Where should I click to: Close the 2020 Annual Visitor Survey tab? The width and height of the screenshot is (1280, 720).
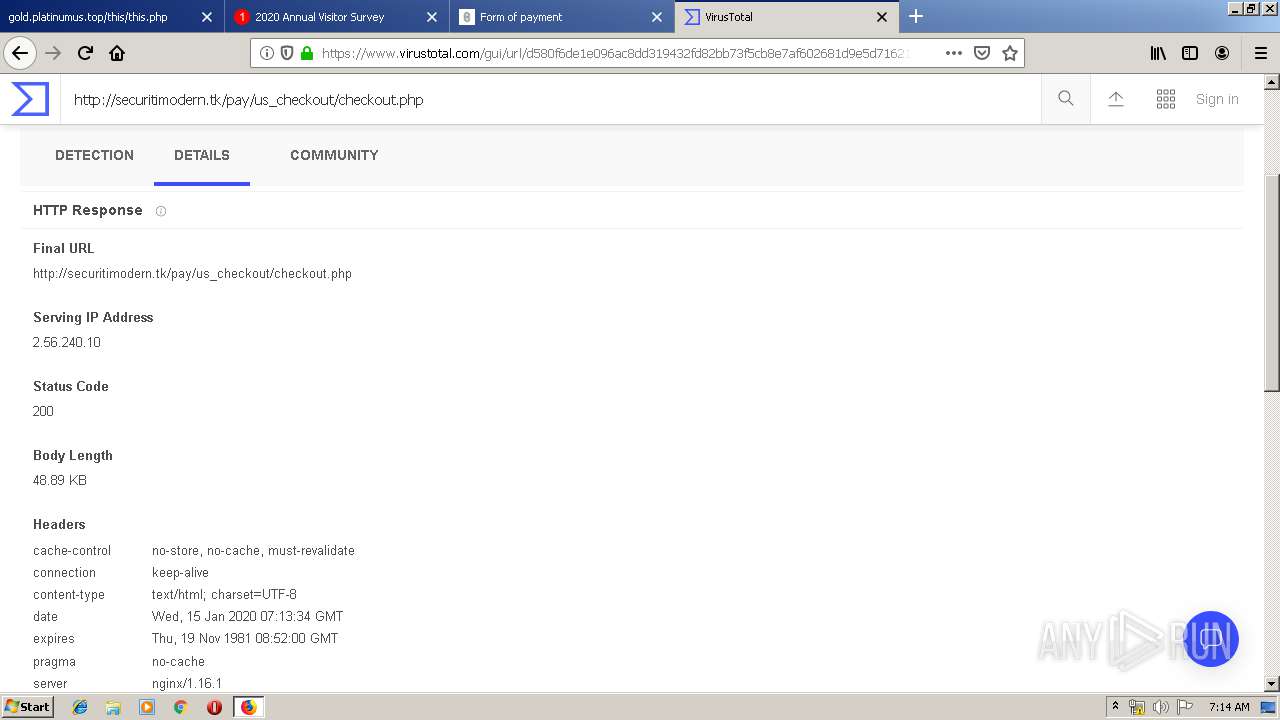click(x=432, y=17)
